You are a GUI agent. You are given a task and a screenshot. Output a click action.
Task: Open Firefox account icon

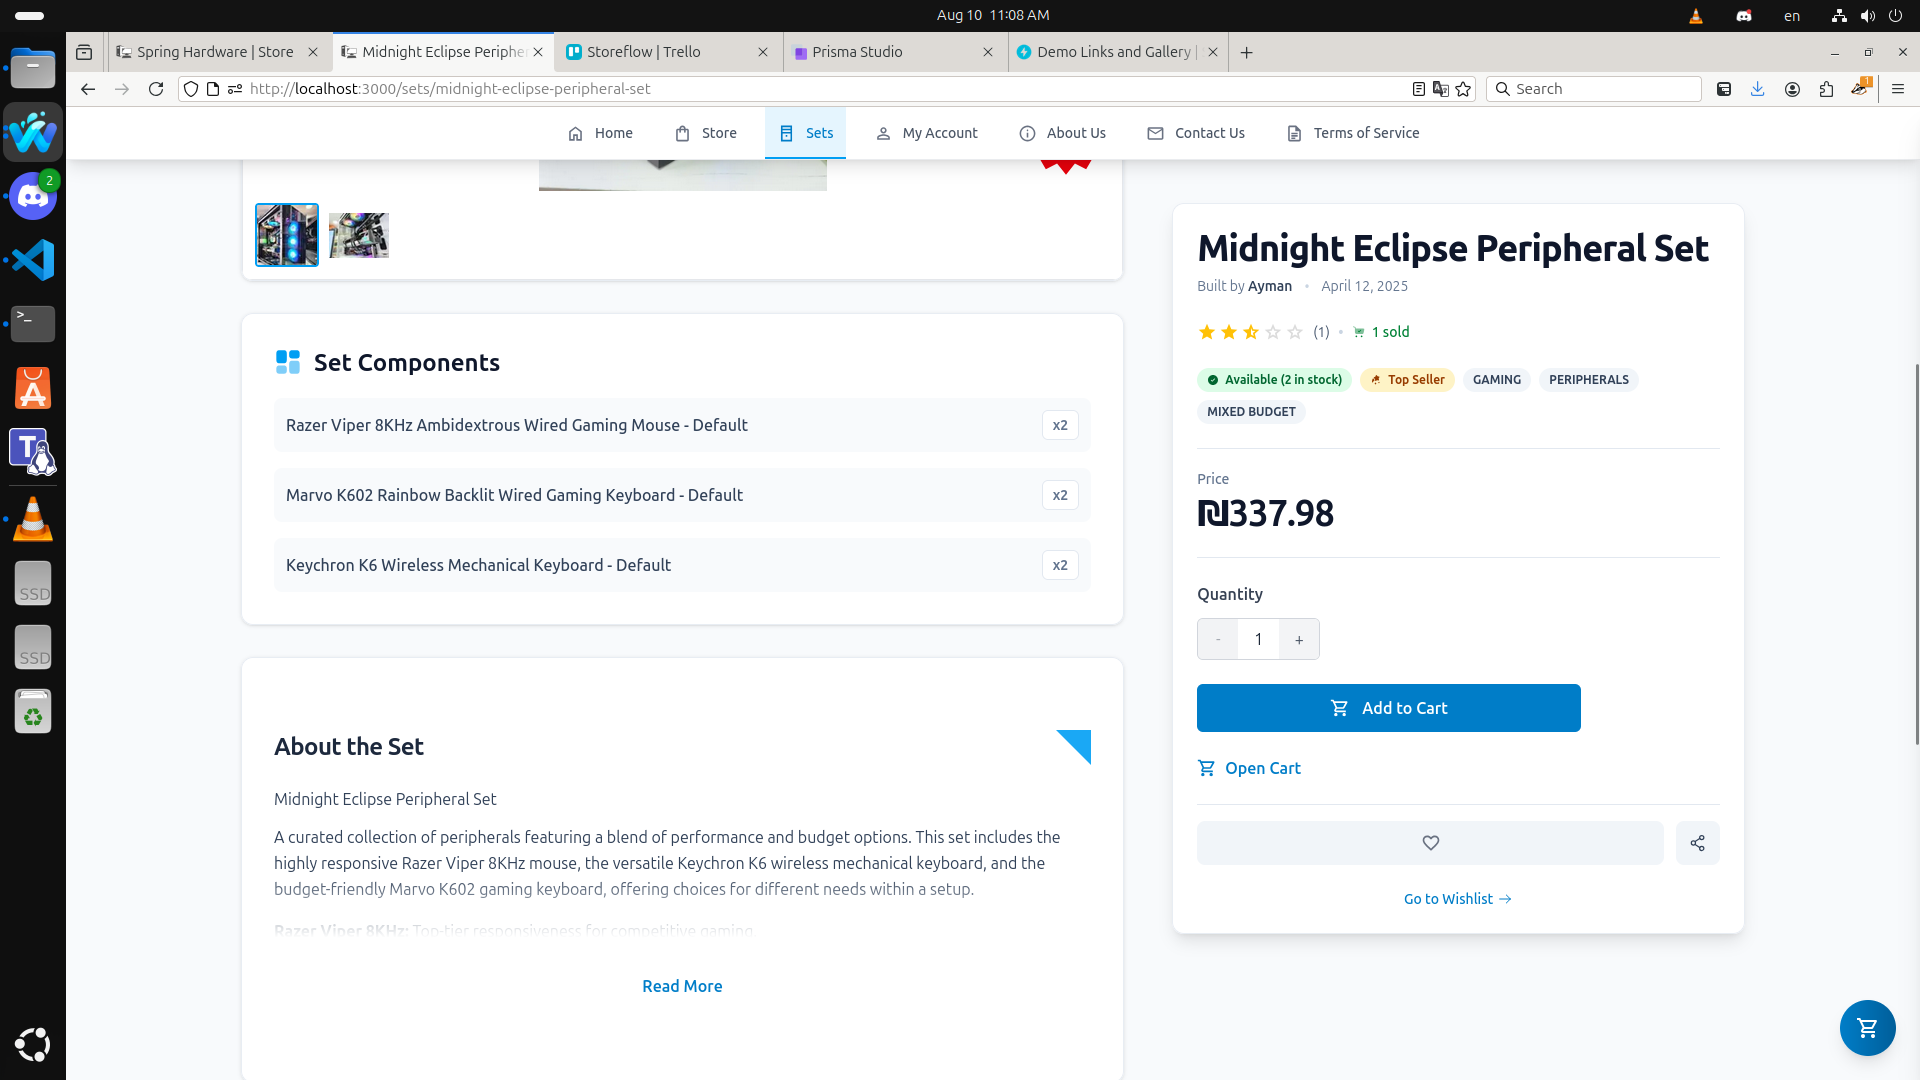click(x=1792, y=89)
